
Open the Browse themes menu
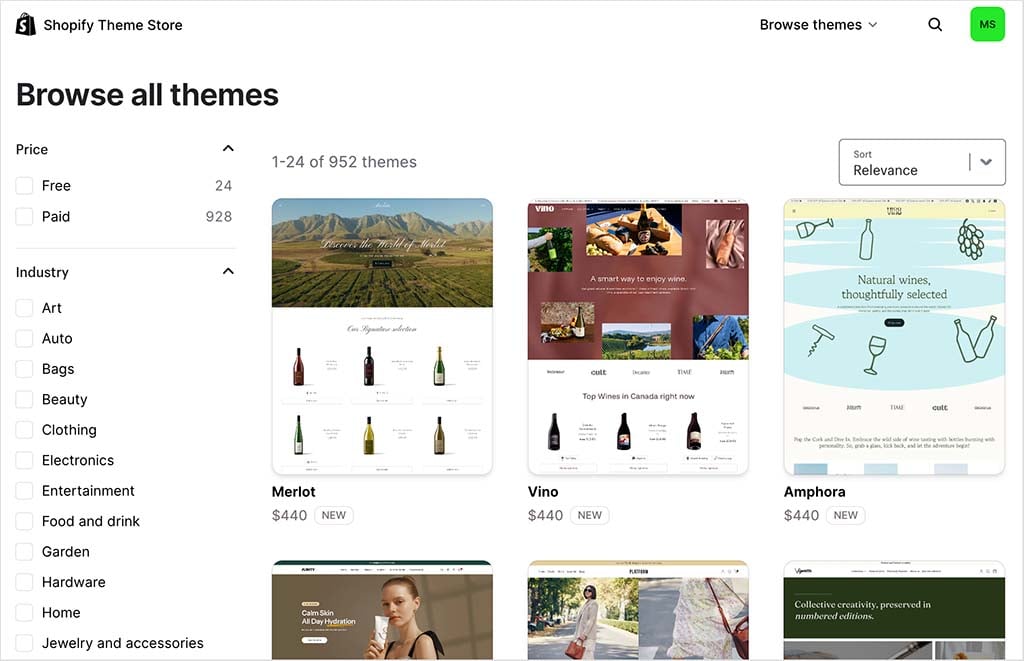818,25
